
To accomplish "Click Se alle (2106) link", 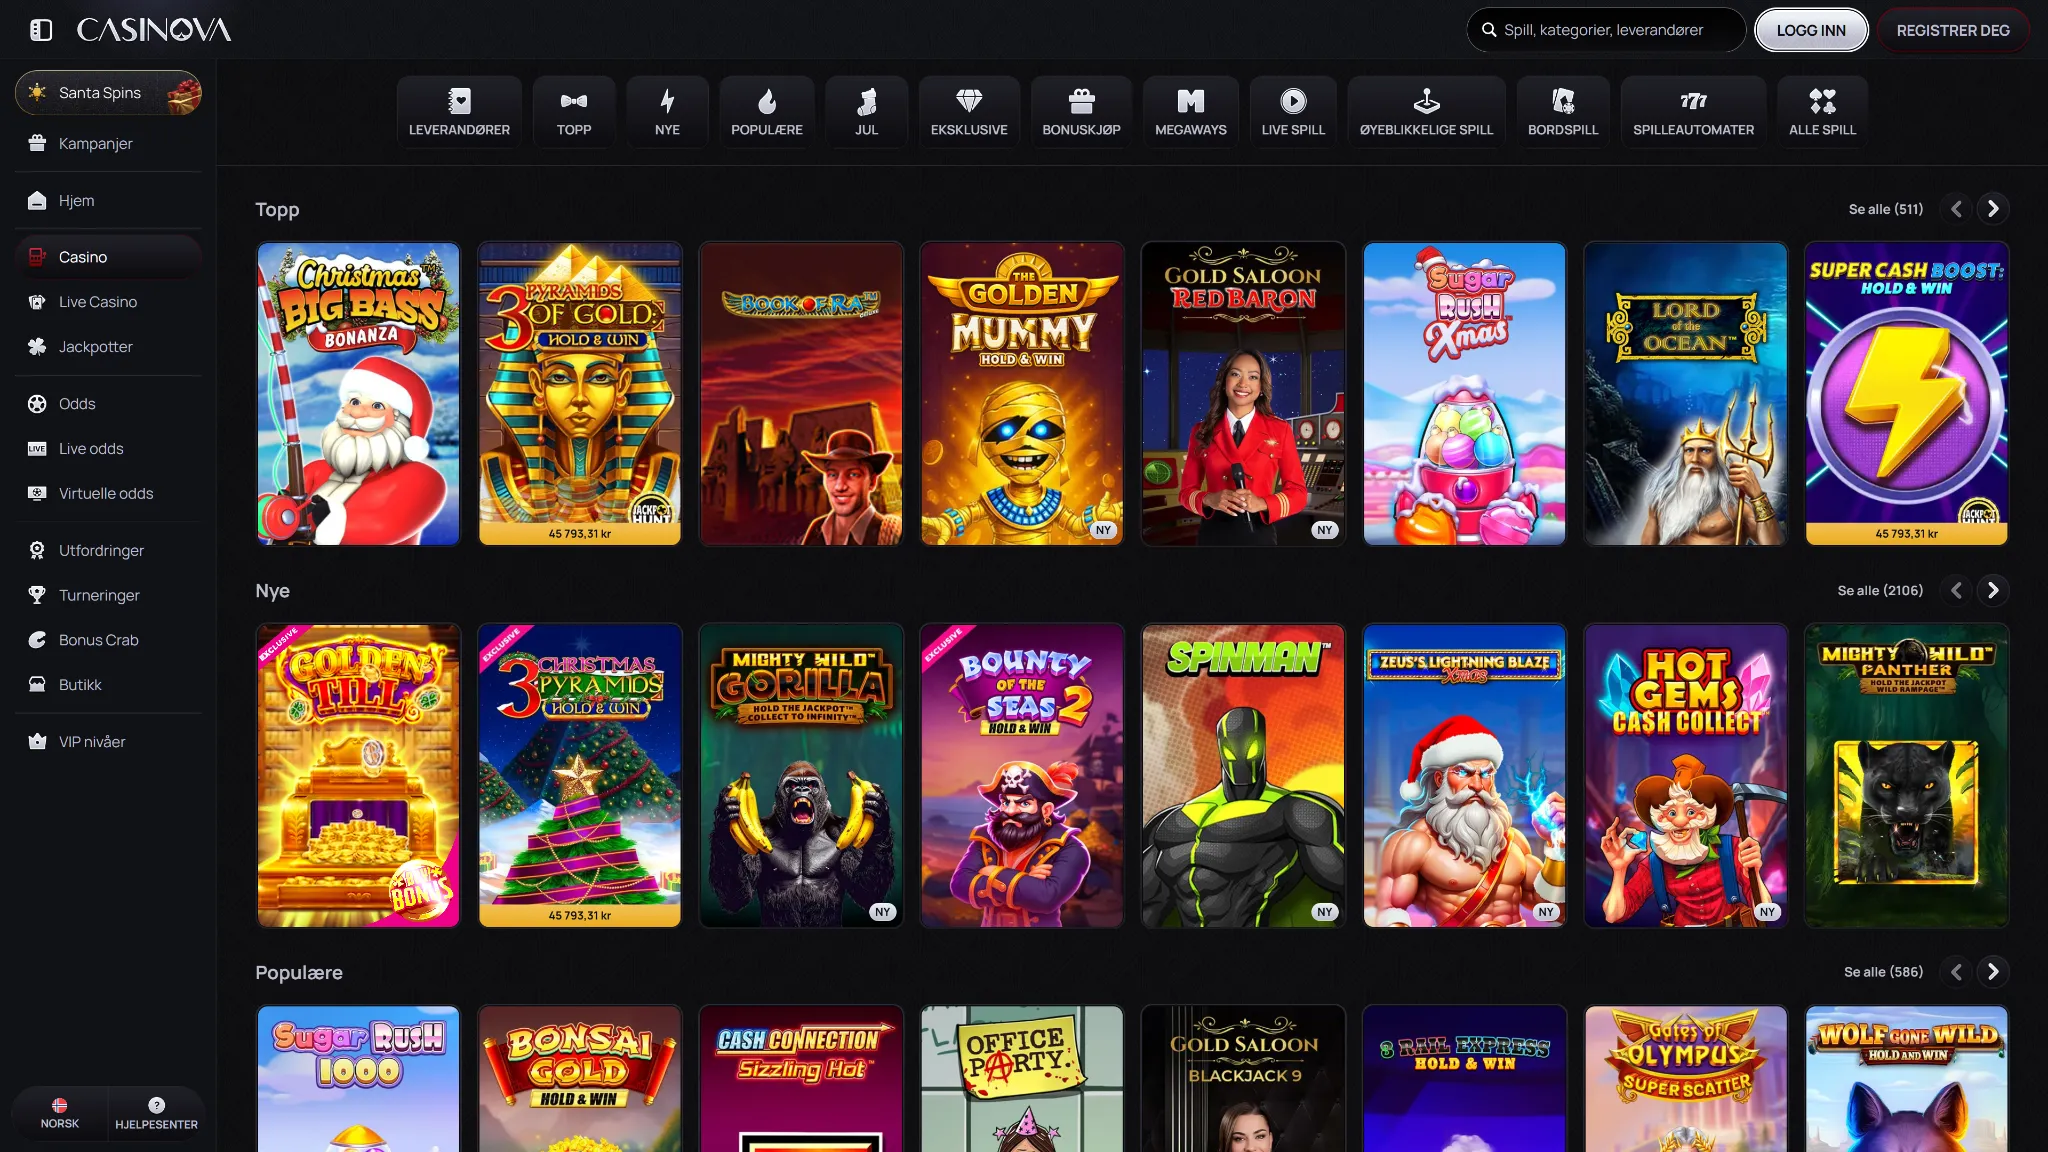I will [1879, 591].
